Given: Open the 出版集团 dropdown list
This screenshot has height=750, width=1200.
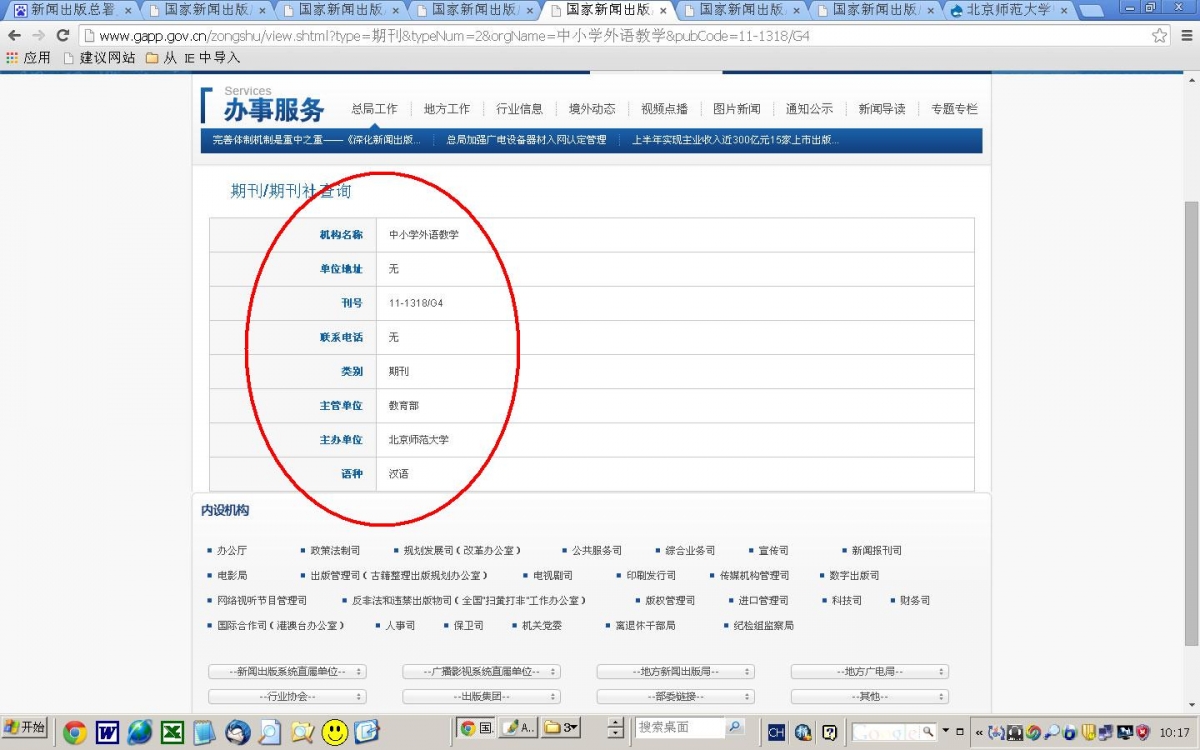Looking at the screenshot, I should (482, 696).
